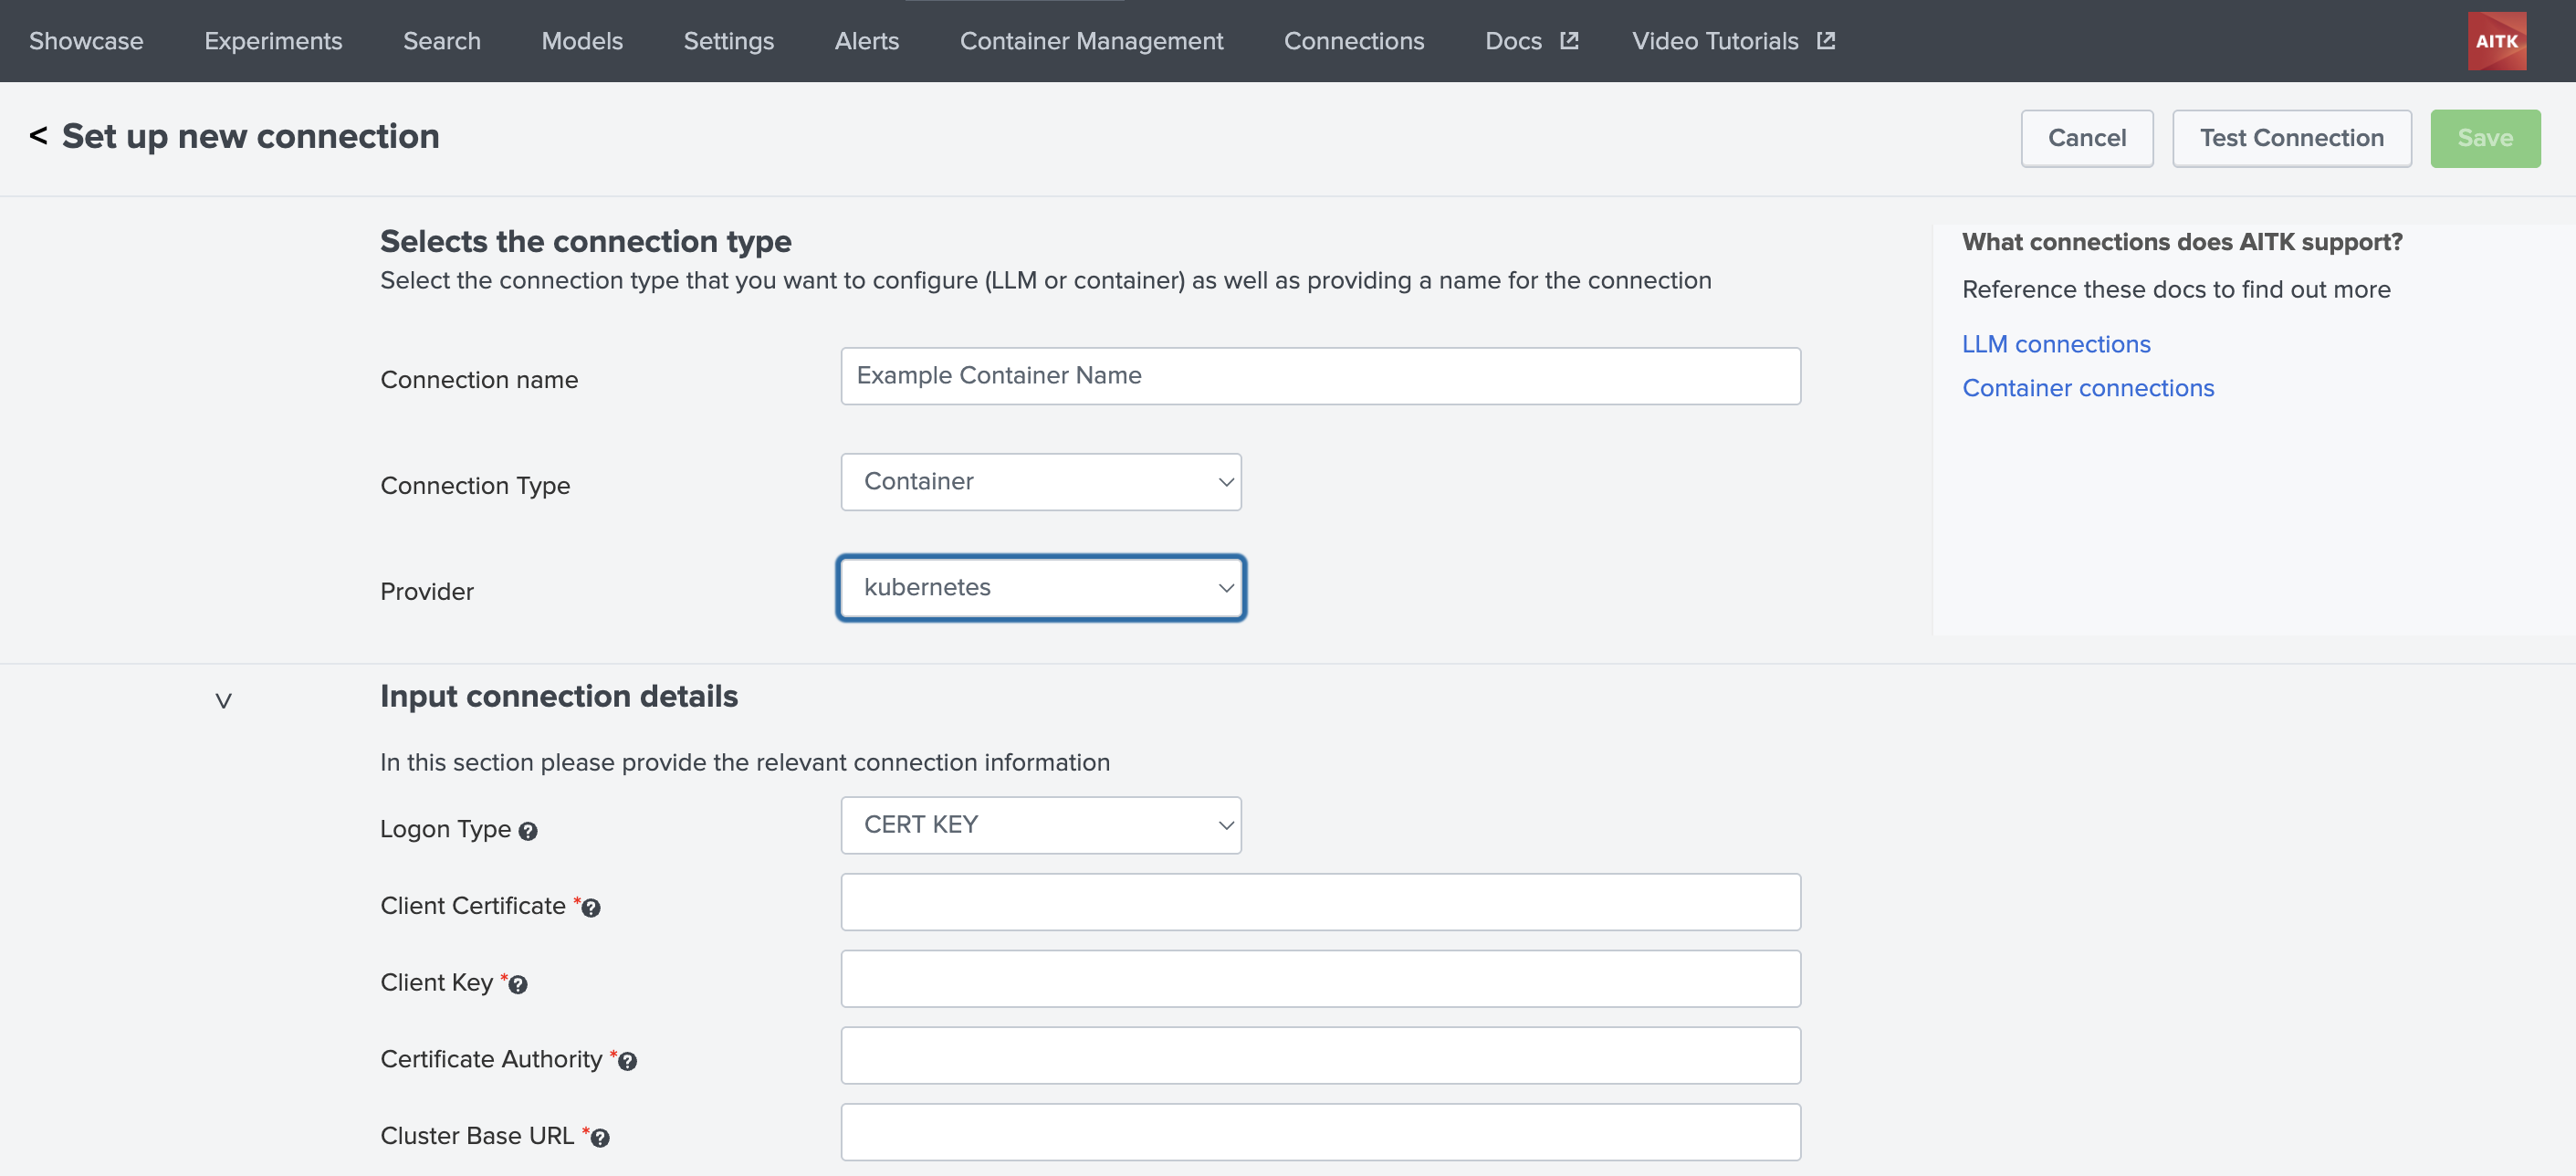Screen dimensions: 2576x1176
Task: Open the Search menu item
Action: [x=442, y=41]
